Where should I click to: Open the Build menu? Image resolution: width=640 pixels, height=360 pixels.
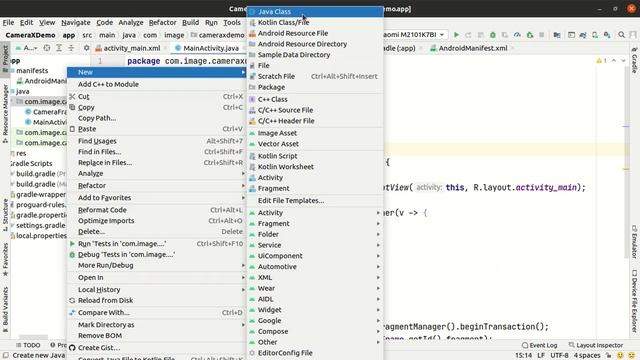[190, 22]
